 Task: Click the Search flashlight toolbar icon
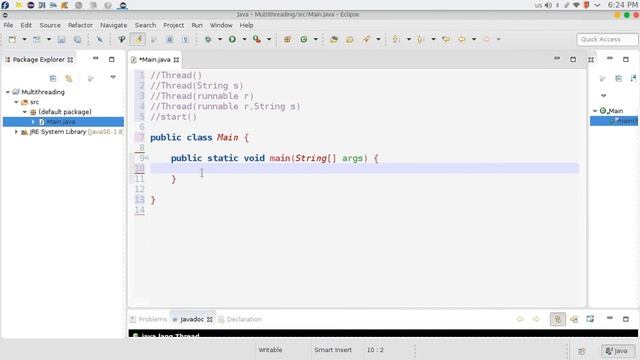[x=366, y=39]
